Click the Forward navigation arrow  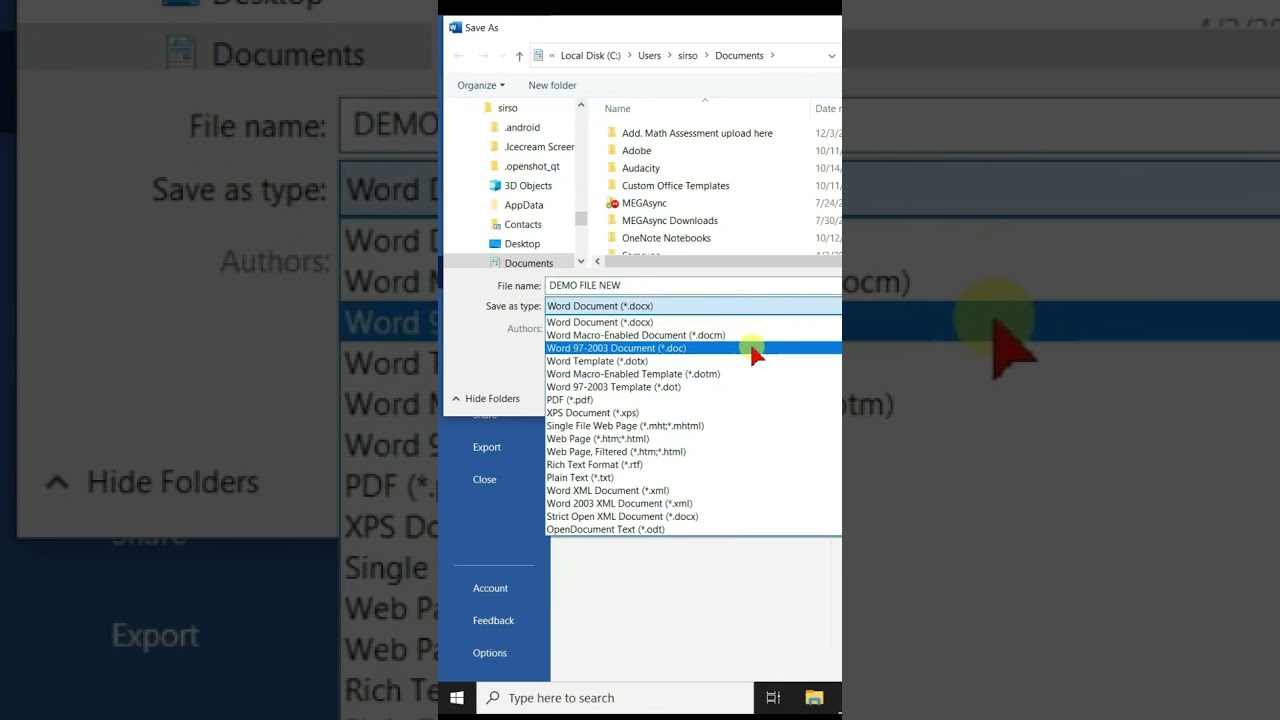coord(483,56)
